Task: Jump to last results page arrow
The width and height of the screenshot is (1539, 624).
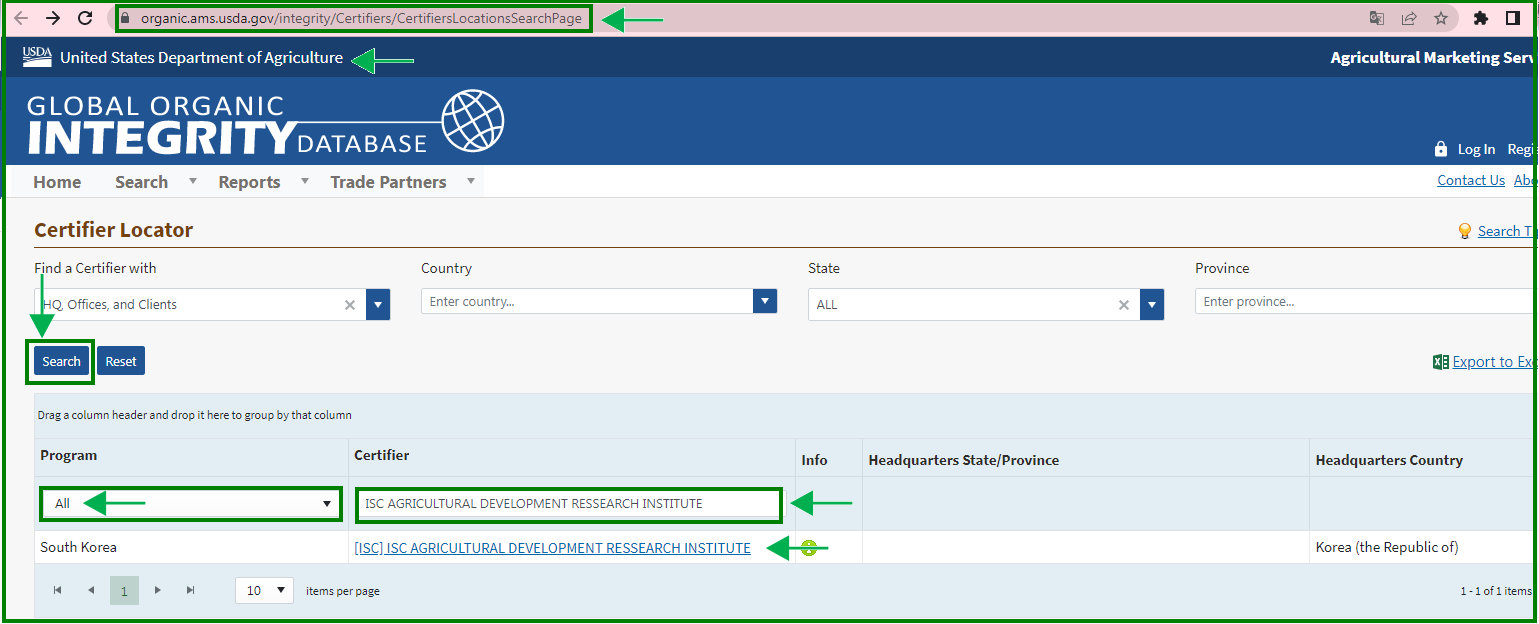Action: (190, 591)
